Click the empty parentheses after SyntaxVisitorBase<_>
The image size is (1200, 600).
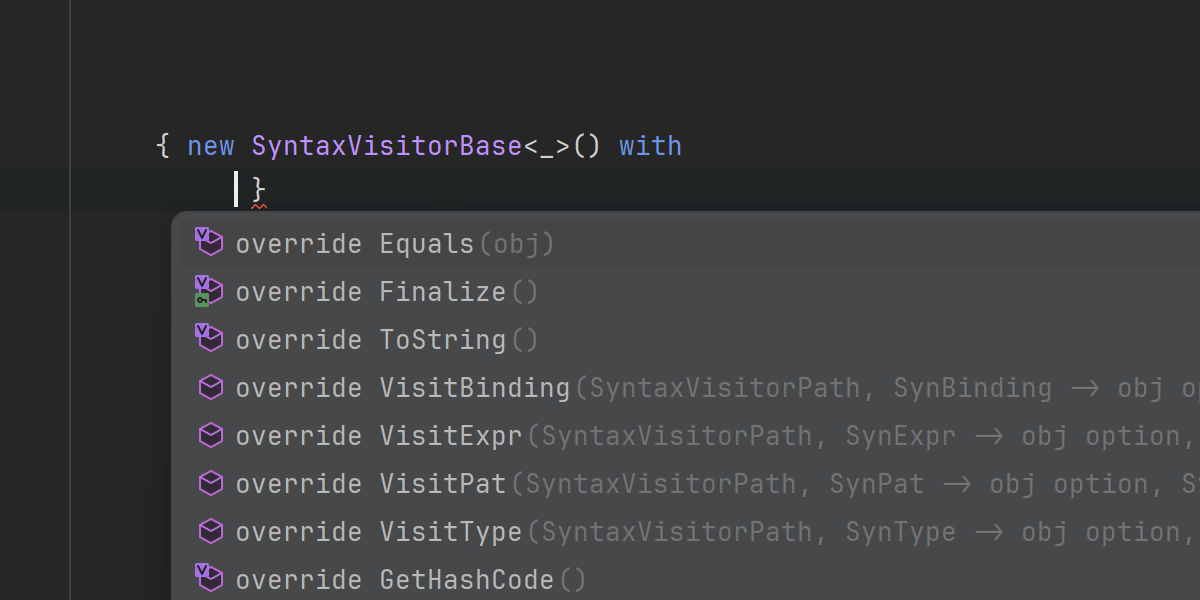(587, 146)
